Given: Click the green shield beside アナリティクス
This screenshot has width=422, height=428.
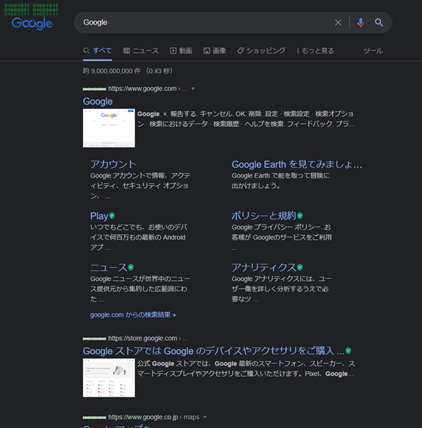Looking at the screenshot, I should click(x=300, y=267).
